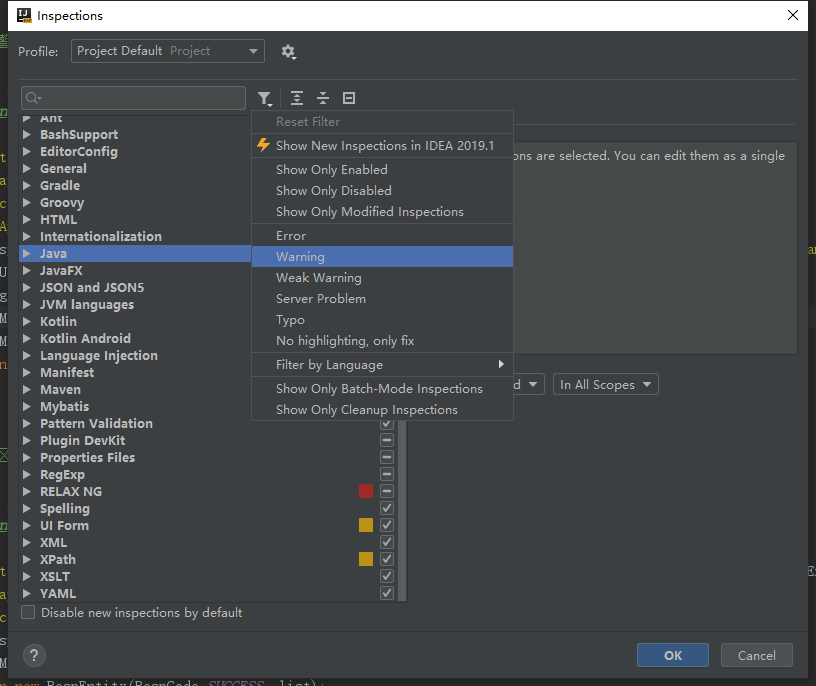The height and width of the screenshot is (686, 816).
Task: Expand the HTML tree node arrow
Action: click(x=27, y=220)
